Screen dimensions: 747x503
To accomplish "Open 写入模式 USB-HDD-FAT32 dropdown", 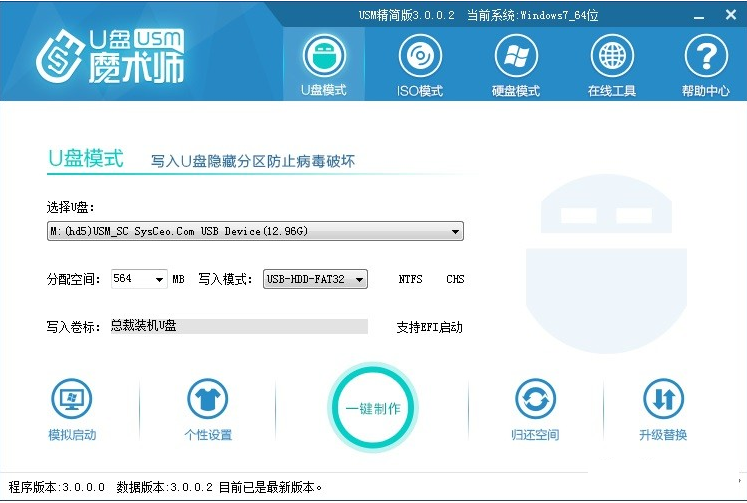I will [315, 279].
